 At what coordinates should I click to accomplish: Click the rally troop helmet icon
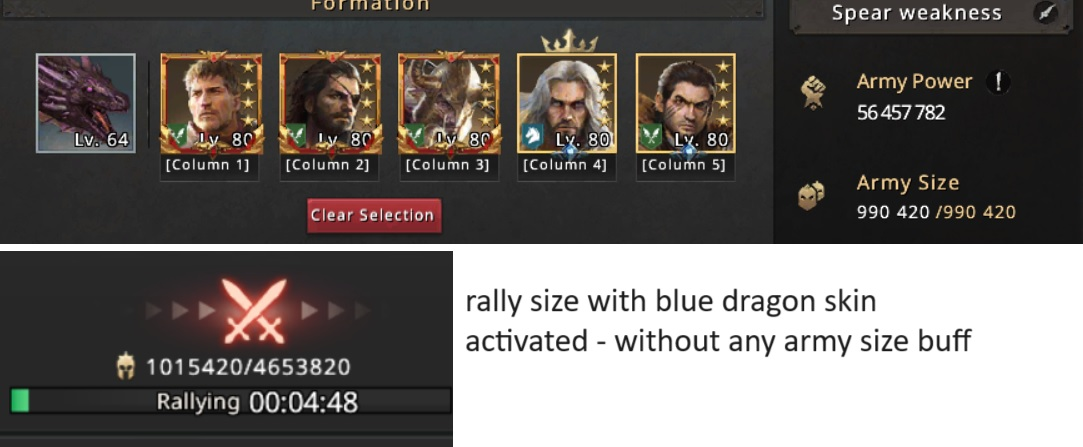point(126,366)
